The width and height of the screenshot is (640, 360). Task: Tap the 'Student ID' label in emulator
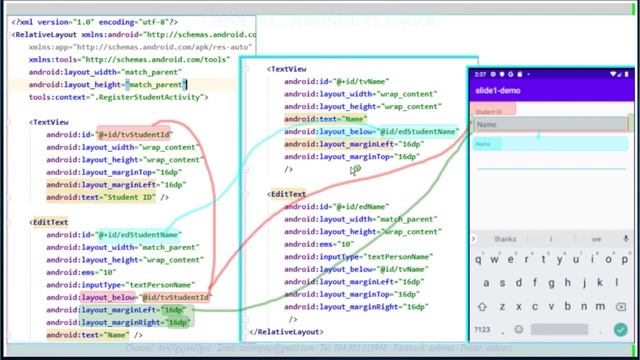pos(489,112)
